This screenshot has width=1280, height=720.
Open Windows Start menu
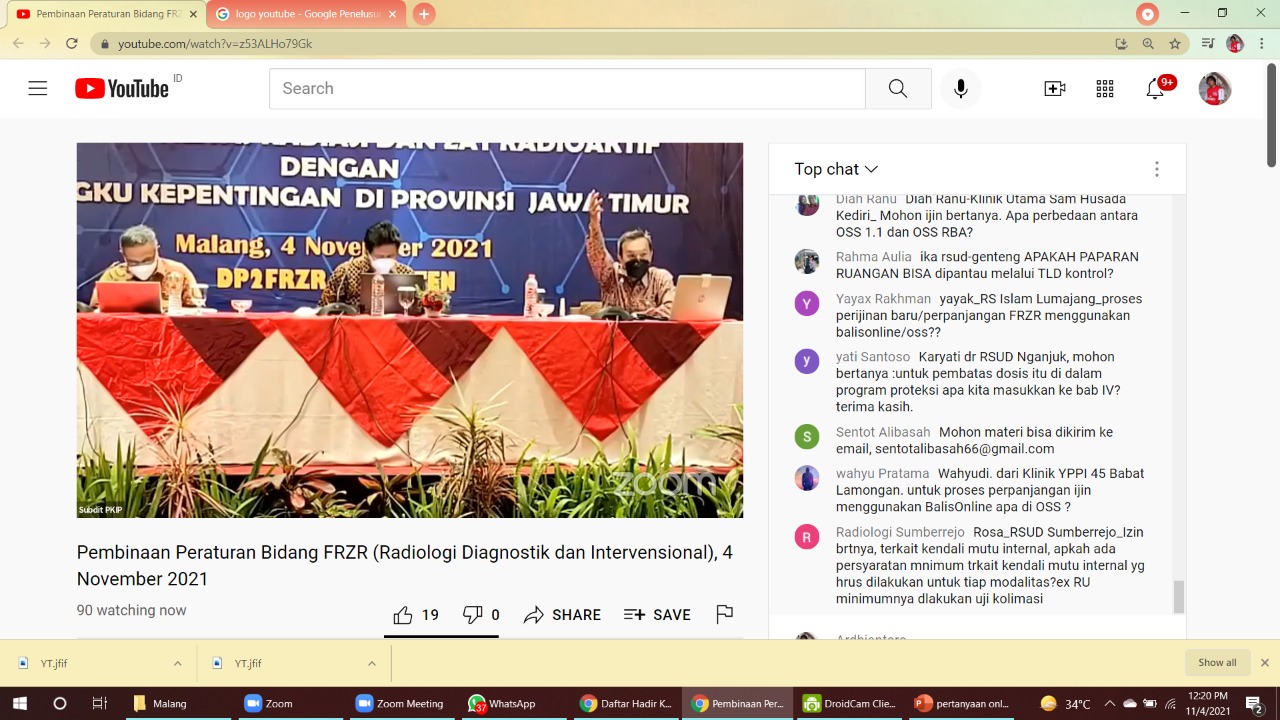pyautogui.click(x=20, y=704)
